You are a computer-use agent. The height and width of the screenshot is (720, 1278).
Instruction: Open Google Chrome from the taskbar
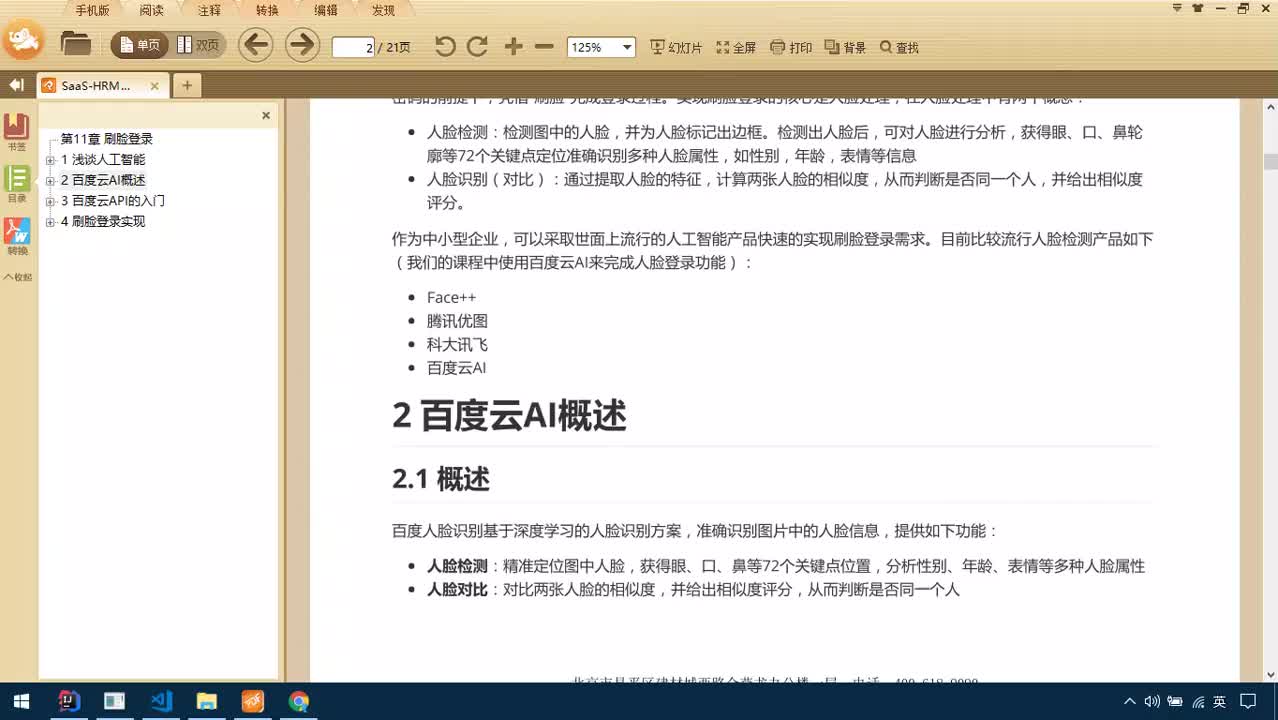pyautogui.click(x=298, y=701)
